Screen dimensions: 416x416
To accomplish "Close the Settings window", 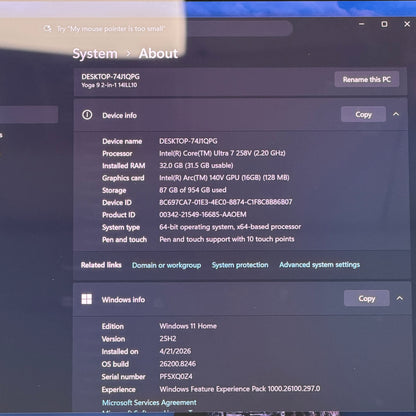I will click(x=407, y=24).
